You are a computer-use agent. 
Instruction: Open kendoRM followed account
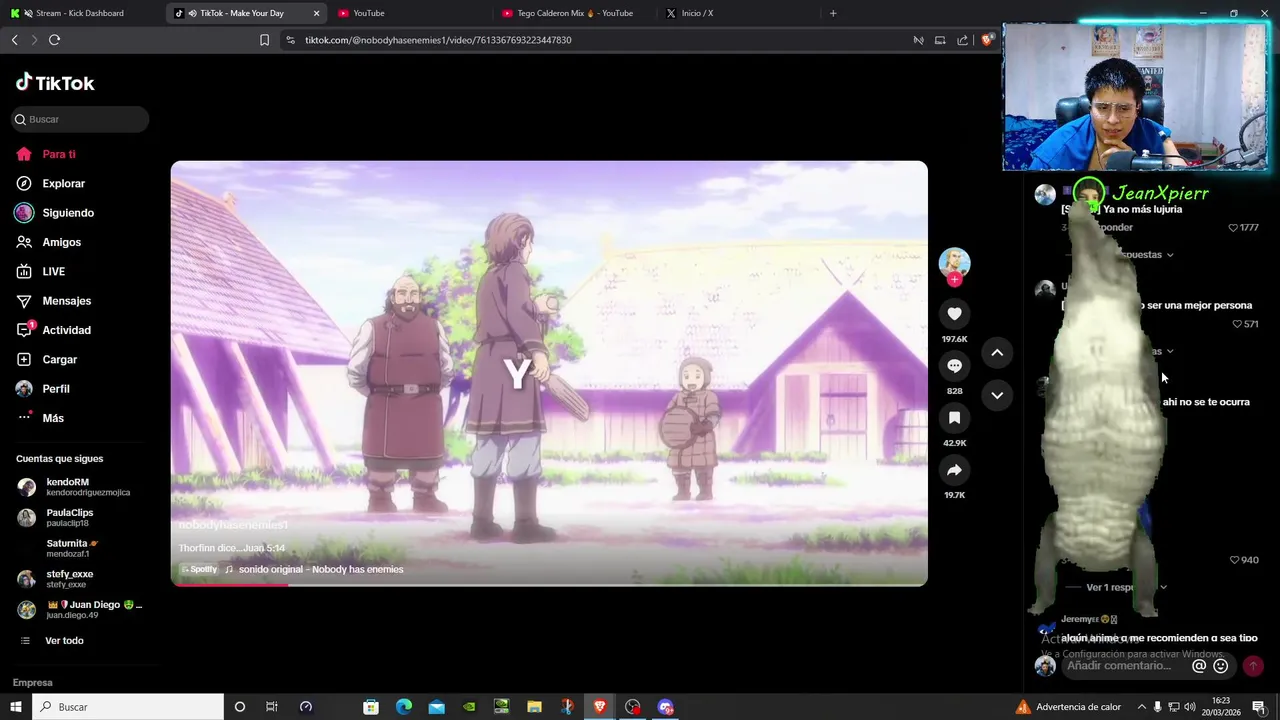click(x=78, y=487)
